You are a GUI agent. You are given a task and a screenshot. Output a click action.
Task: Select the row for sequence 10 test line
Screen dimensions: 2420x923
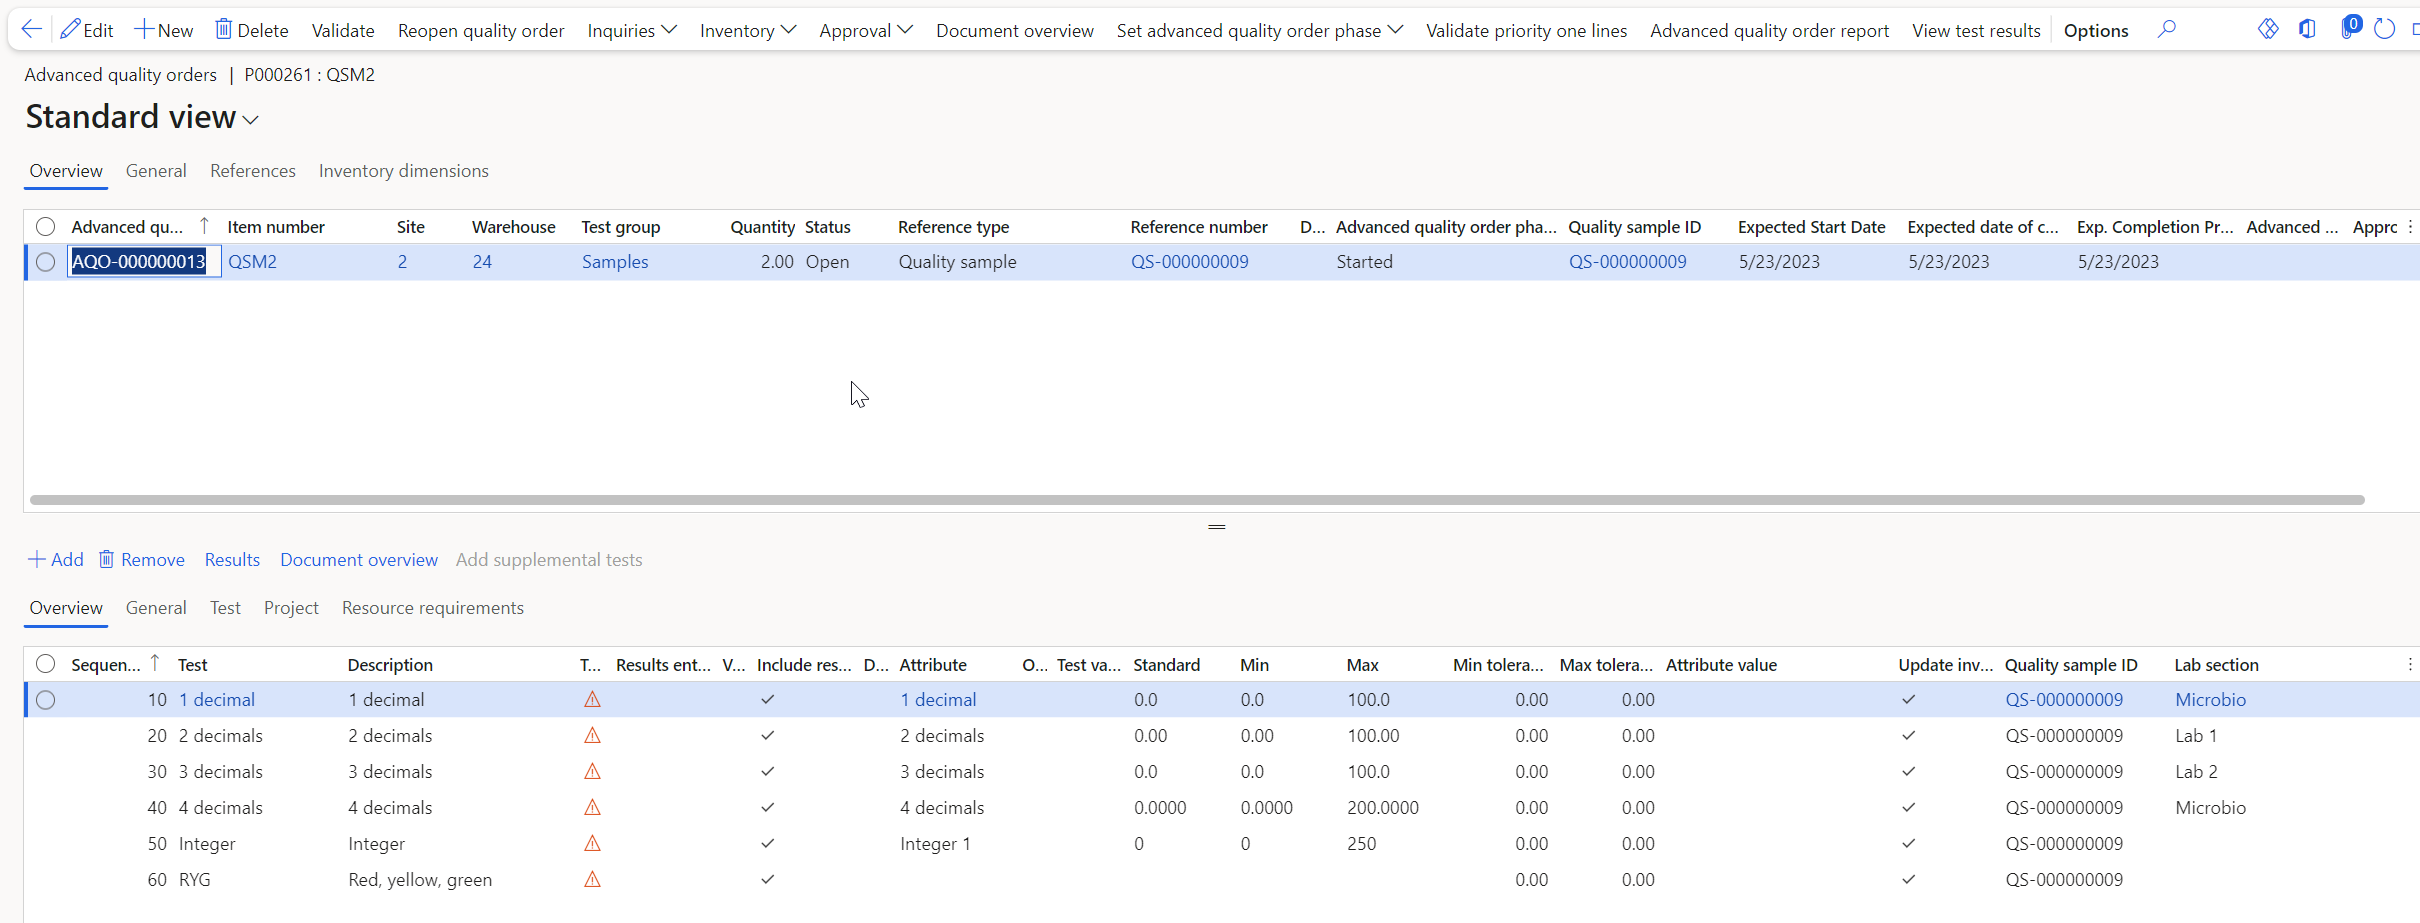46,700
